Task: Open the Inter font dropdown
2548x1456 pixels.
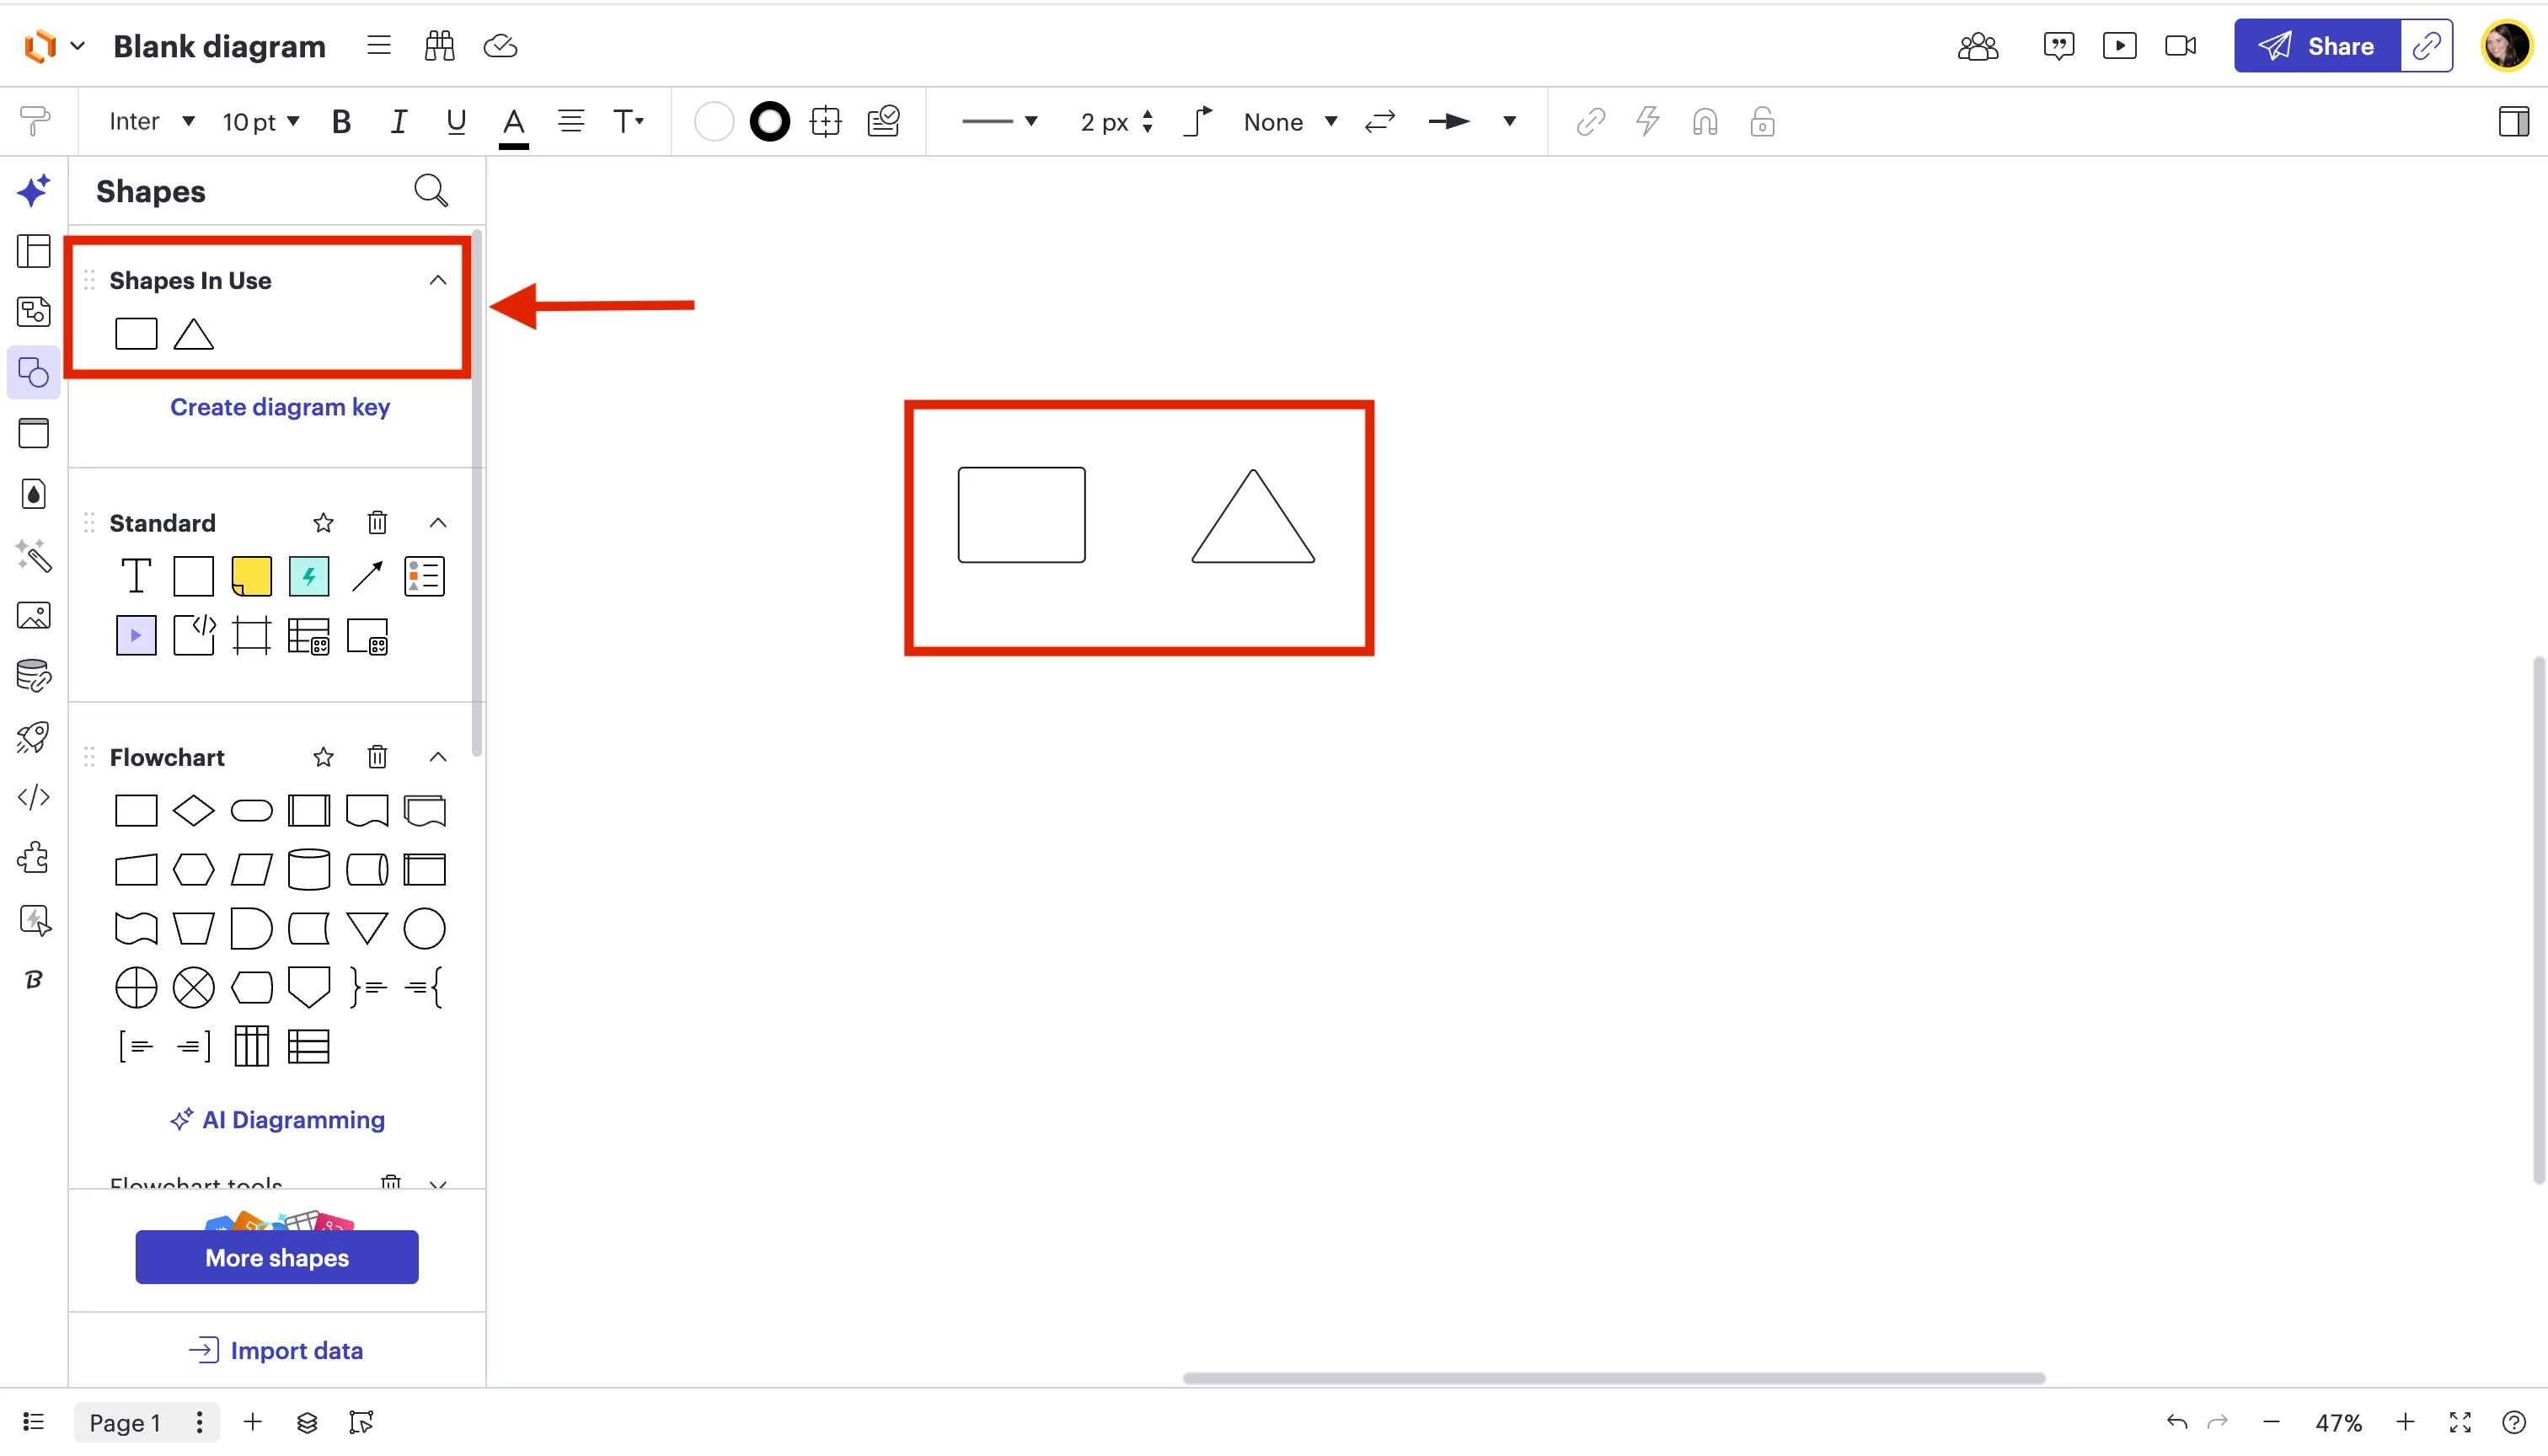Action: (x=151, y=122)
